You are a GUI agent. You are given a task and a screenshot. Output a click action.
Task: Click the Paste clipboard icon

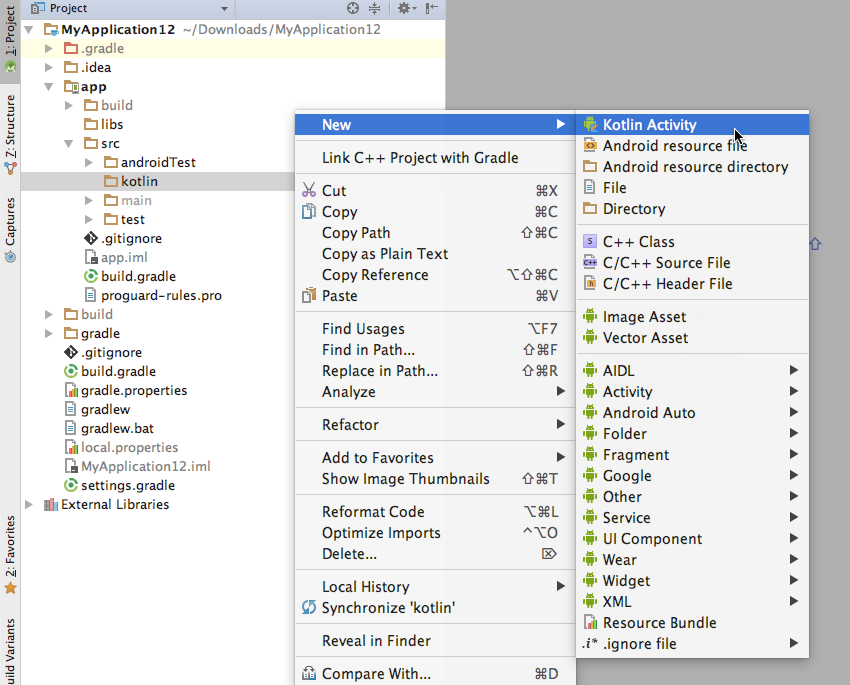pyautogui.click(x=309, y=296)
